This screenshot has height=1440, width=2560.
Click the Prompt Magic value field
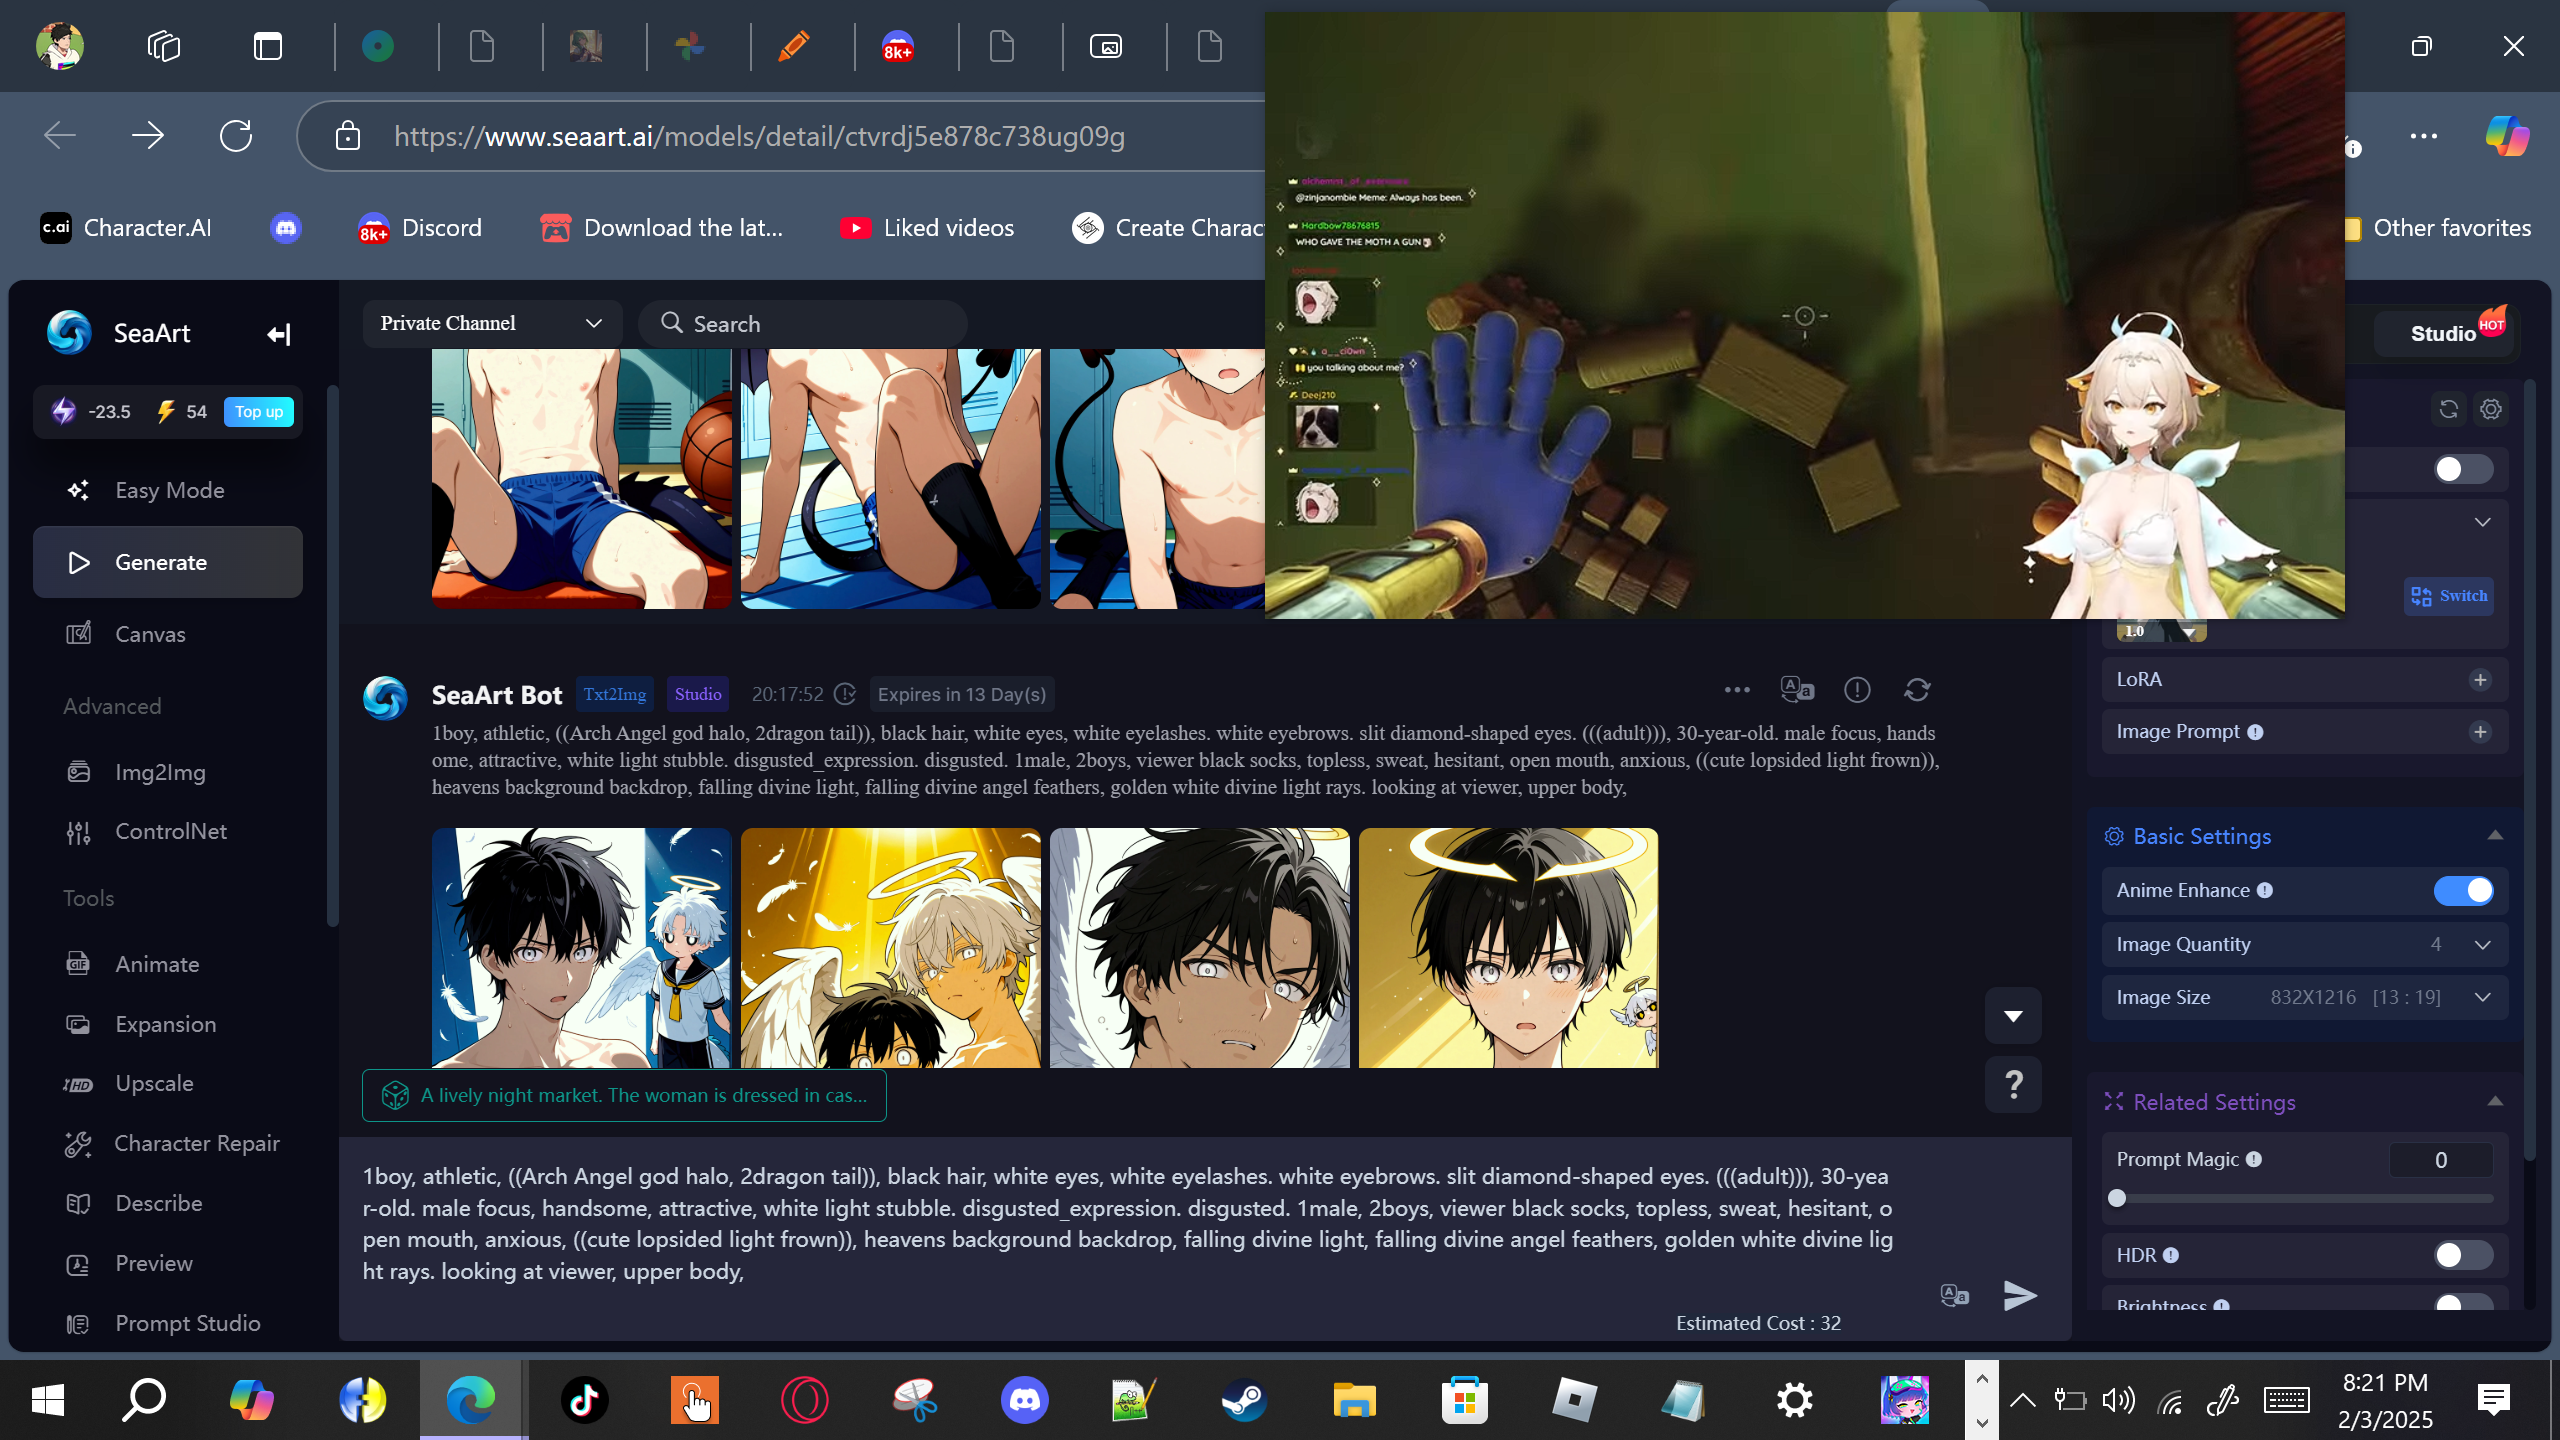2441,1160
